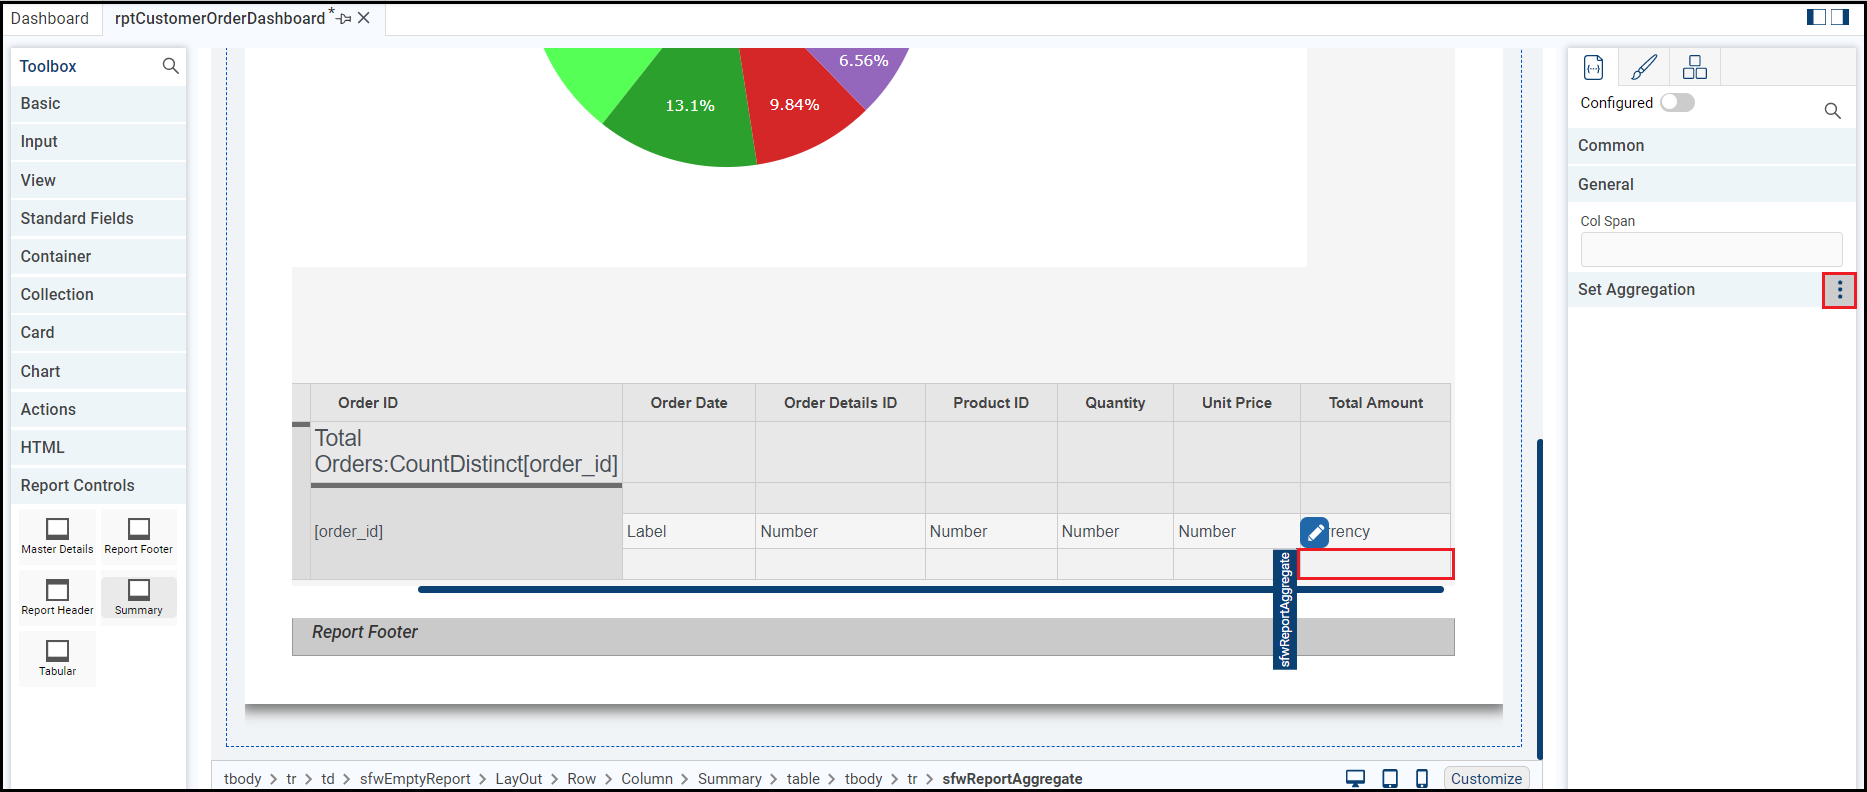
Task: Select the Report Footer band
Action: coord(873,637)
